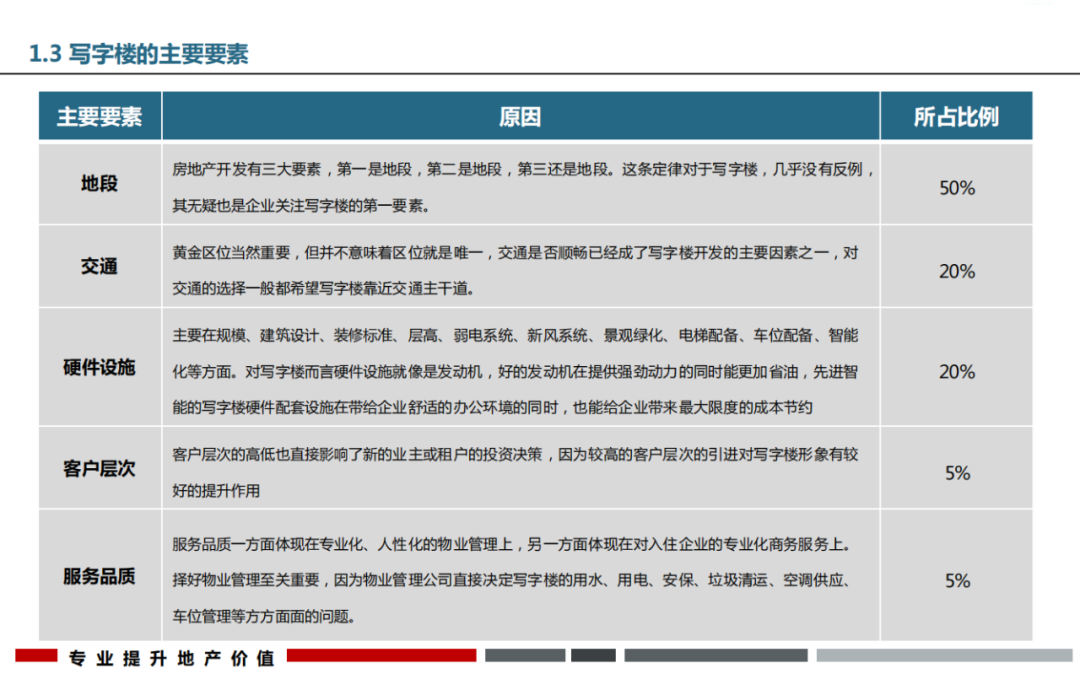Viewport: 1080px width, 674px height.
Task: Click the reason text starting '黄金区位当然重要'
Action: [515, 271]
